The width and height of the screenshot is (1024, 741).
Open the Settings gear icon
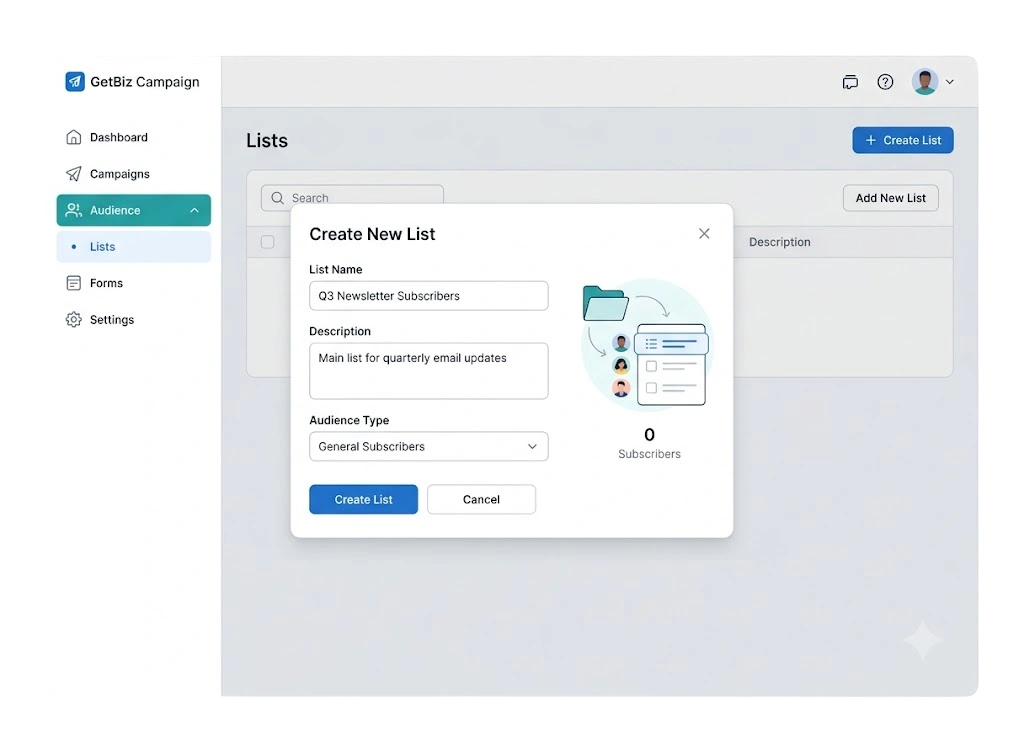(74, 319)
